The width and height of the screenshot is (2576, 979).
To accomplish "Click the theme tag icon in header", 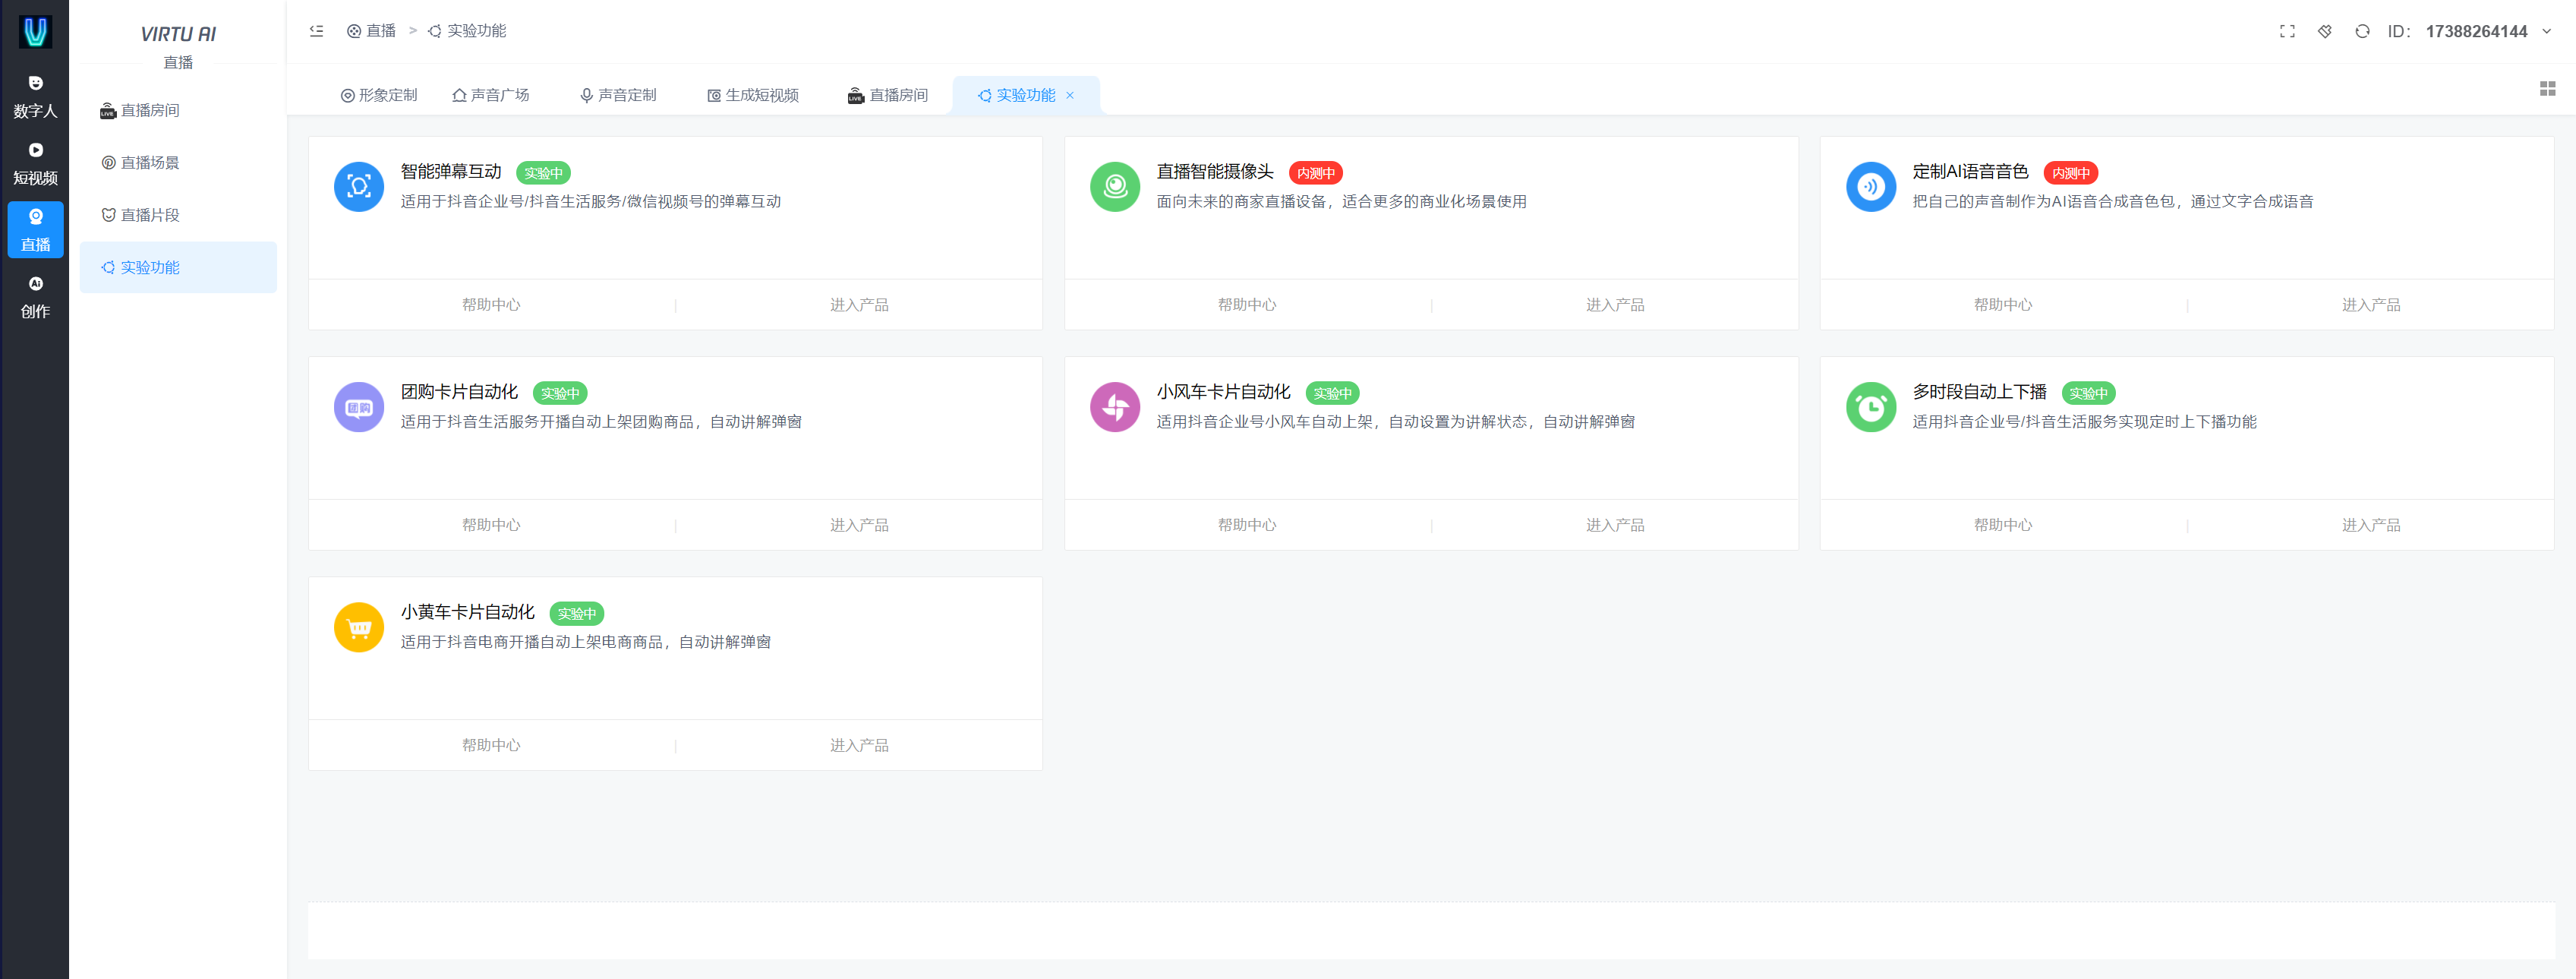I will [2325, 31].
